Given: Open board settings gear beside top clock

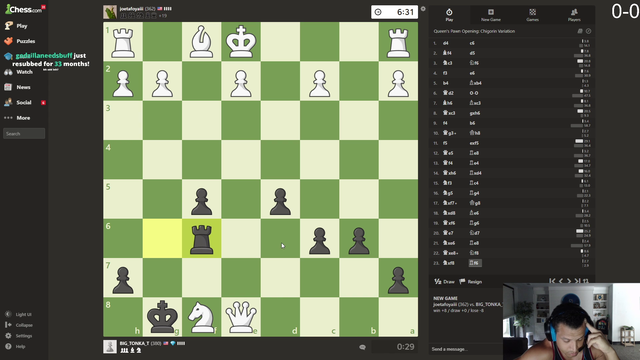Looking at the screenshot, I should [x=423, y=9].
